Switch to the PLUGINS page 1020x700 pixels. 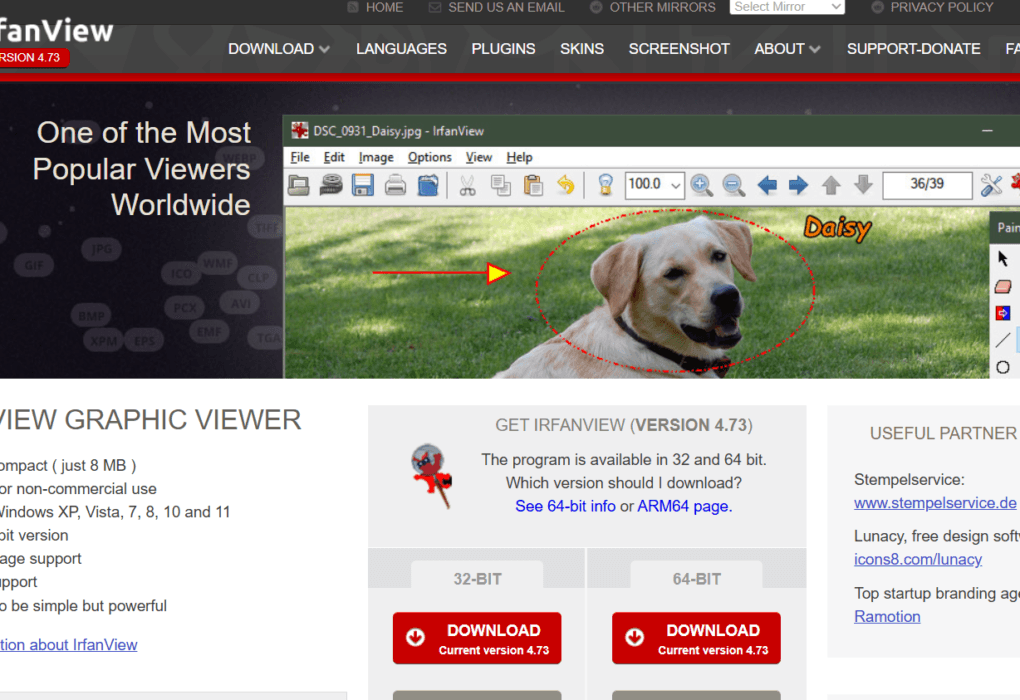point(503,48)
